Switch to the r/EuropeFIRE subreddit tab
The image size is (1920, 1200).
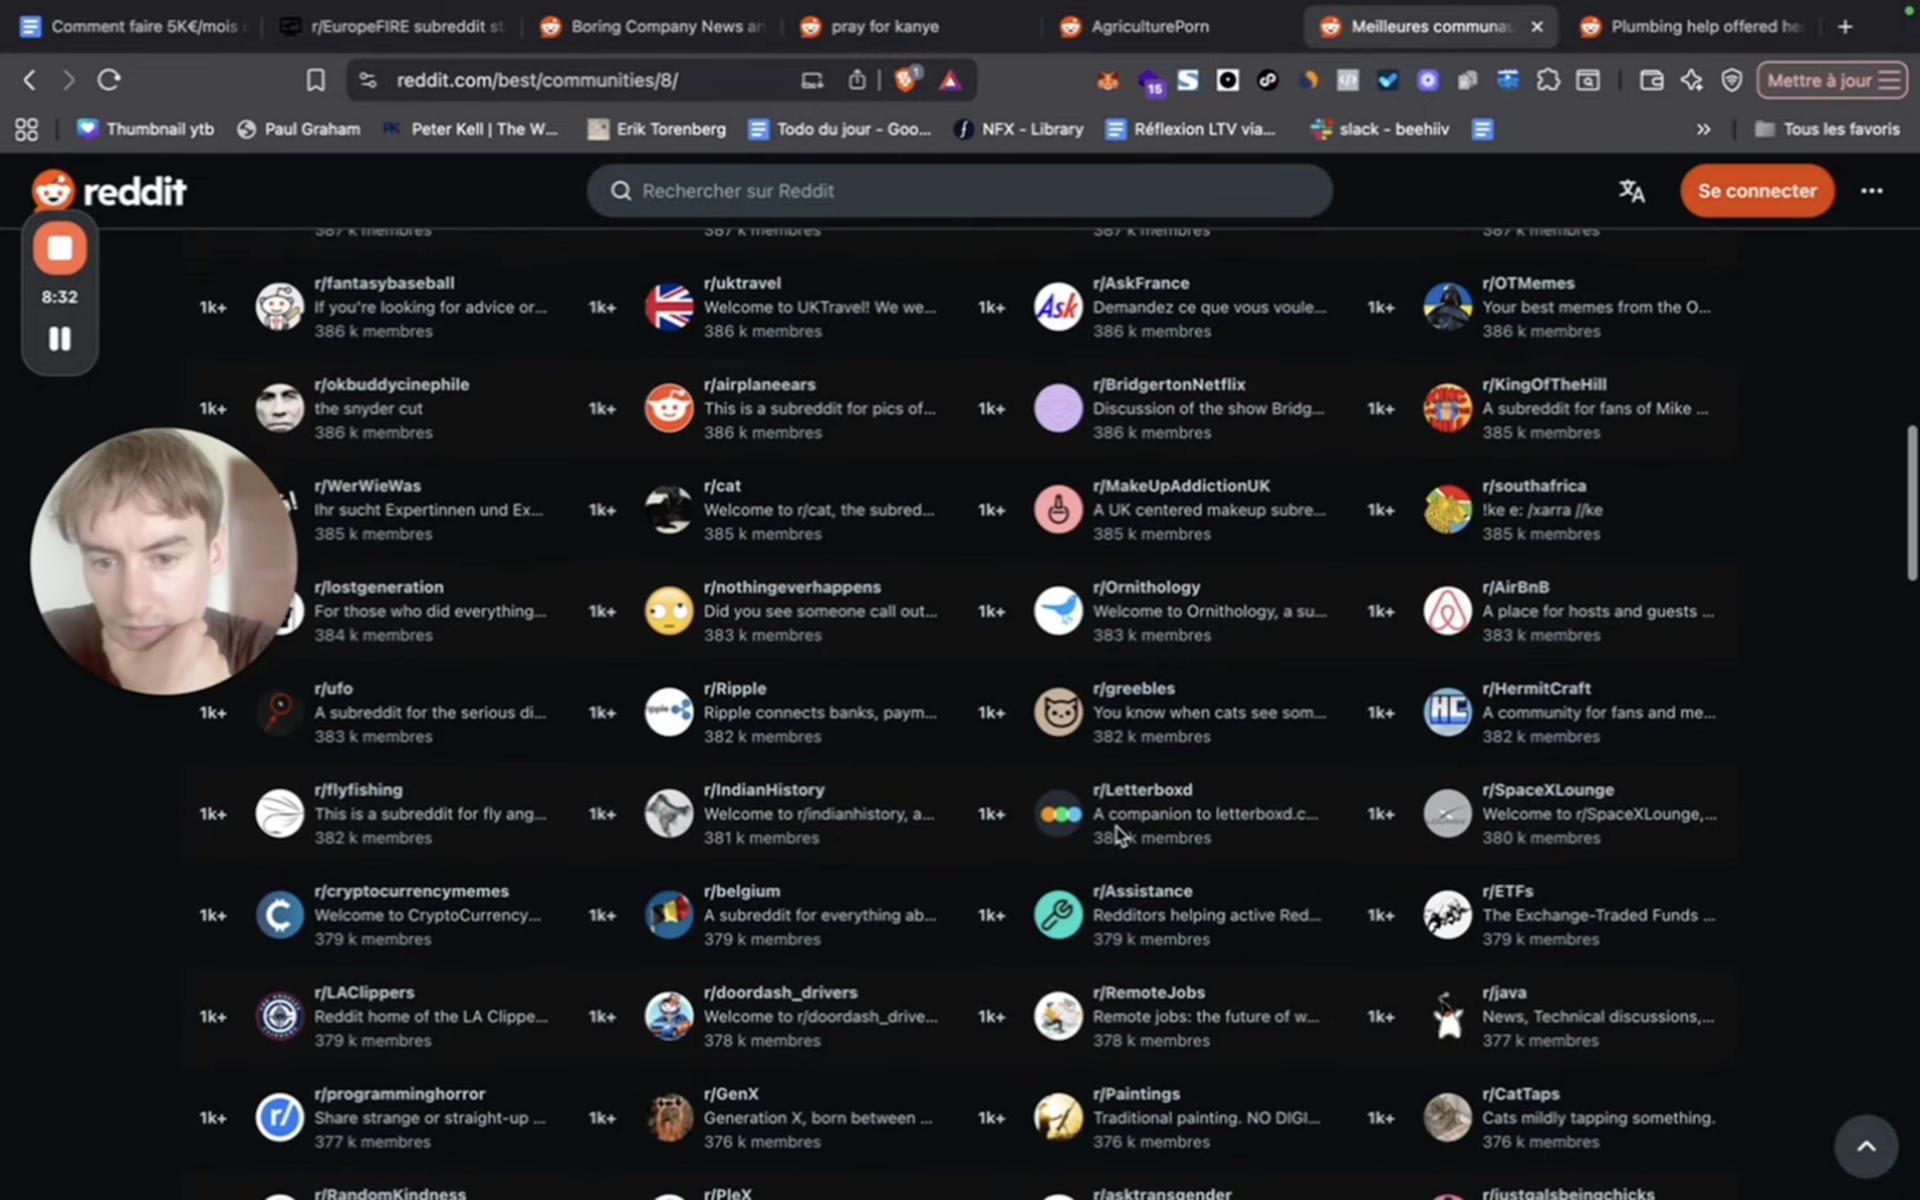[x=400, y=27]
